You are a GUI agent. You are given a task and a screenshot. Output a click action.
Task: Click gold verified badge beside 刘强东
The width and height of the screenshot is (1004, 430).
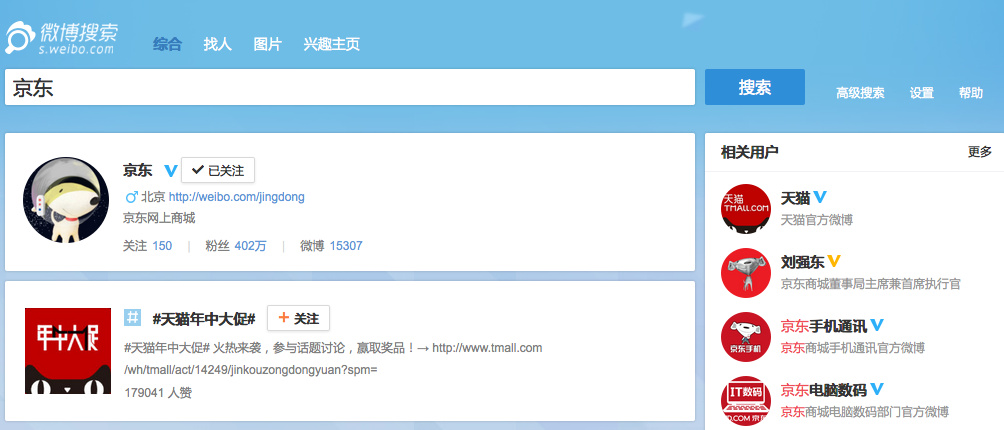[x=834, y=261]
